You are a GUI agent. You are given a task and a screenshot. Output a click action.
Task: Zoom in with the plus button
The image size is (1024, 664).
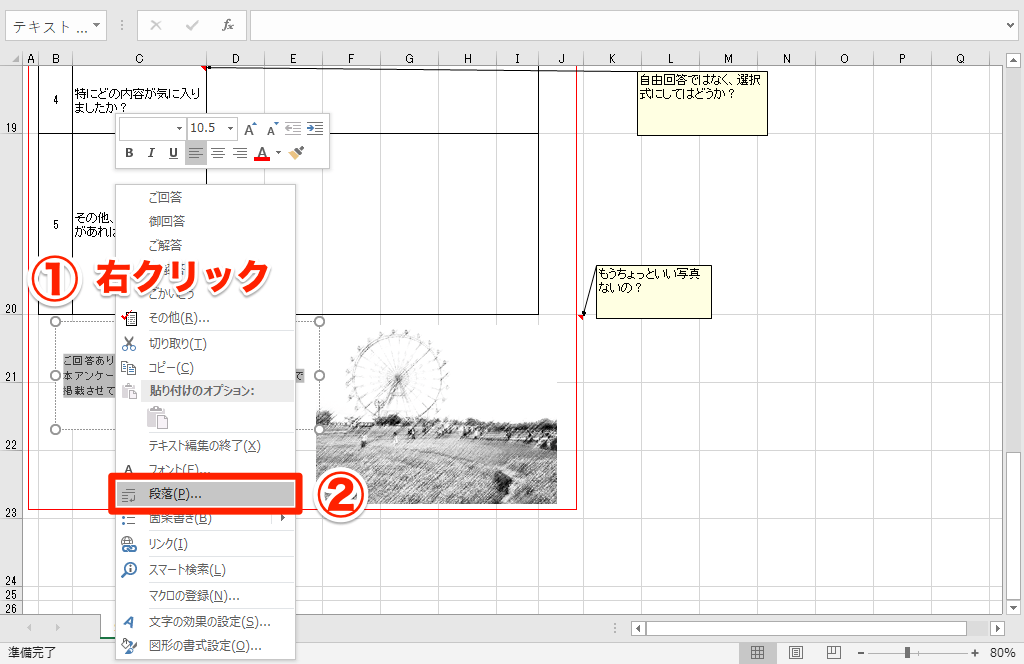click(x=975, y=652)
